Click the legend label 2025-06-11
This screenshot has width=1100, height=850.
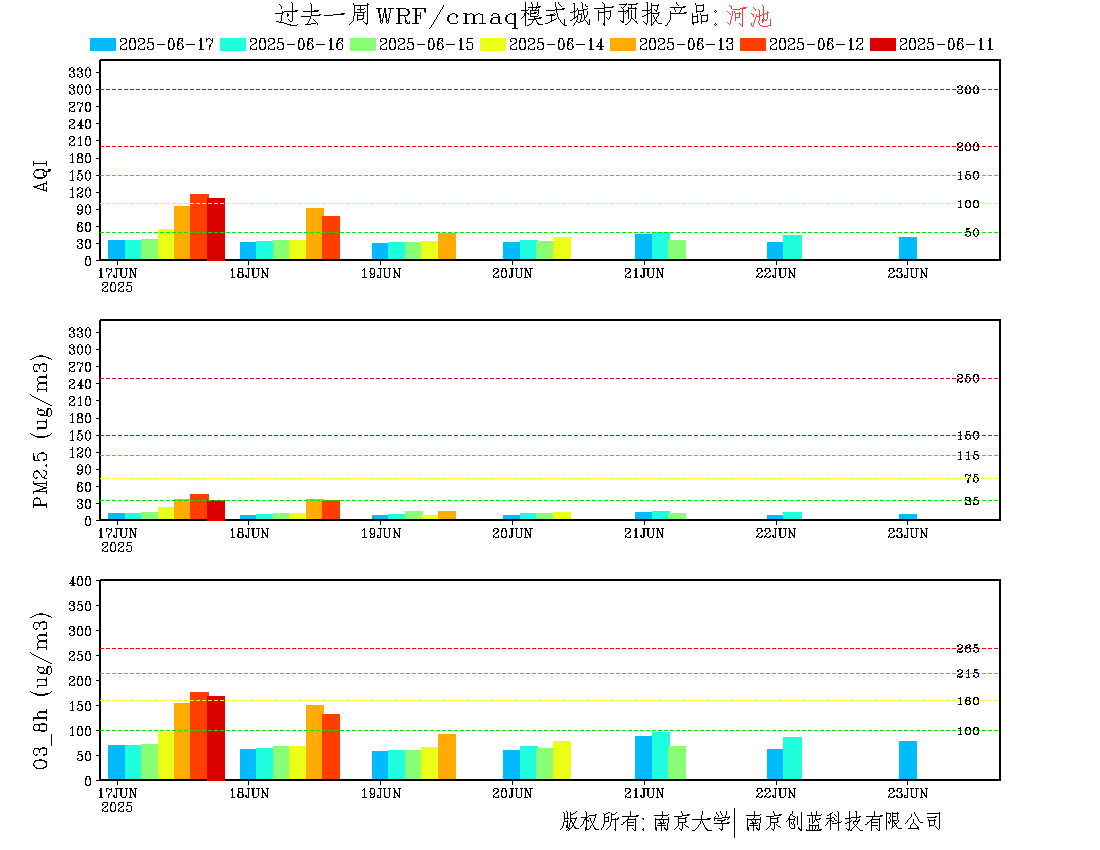coord(946,44)
